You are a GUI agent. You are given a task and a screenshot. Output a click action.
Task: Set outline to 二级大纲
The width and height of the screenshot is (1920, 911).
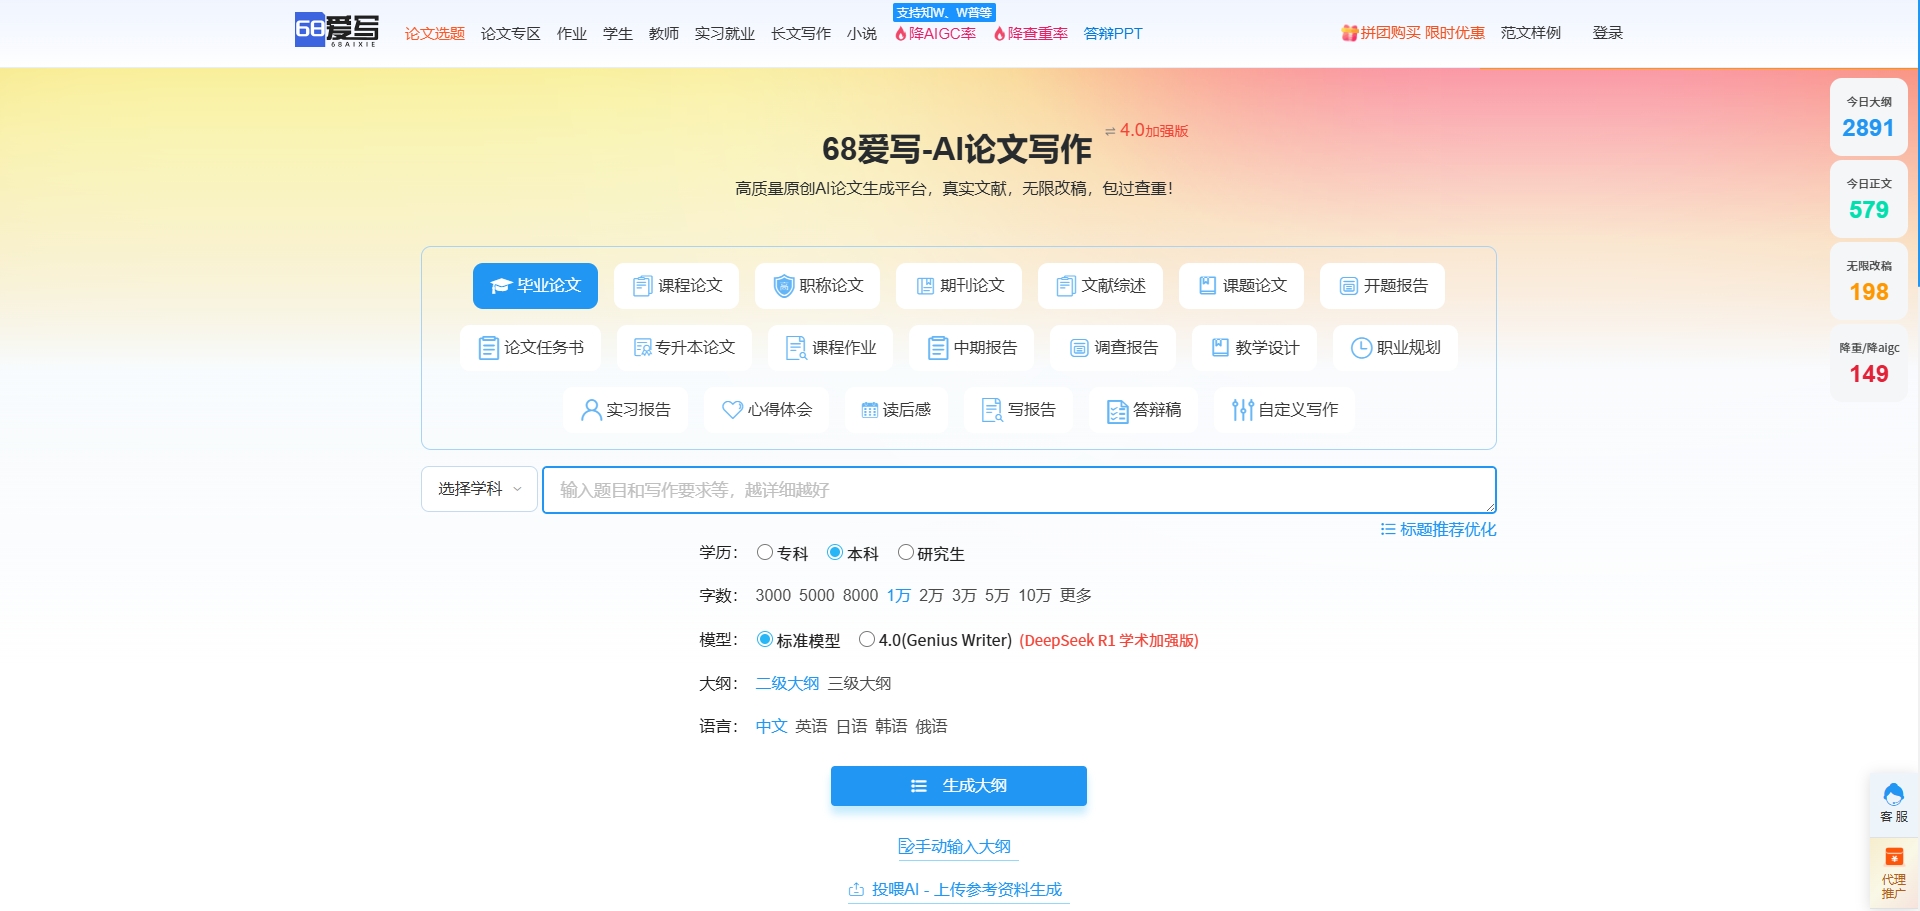pyautogui.click(x=787, y=684)
